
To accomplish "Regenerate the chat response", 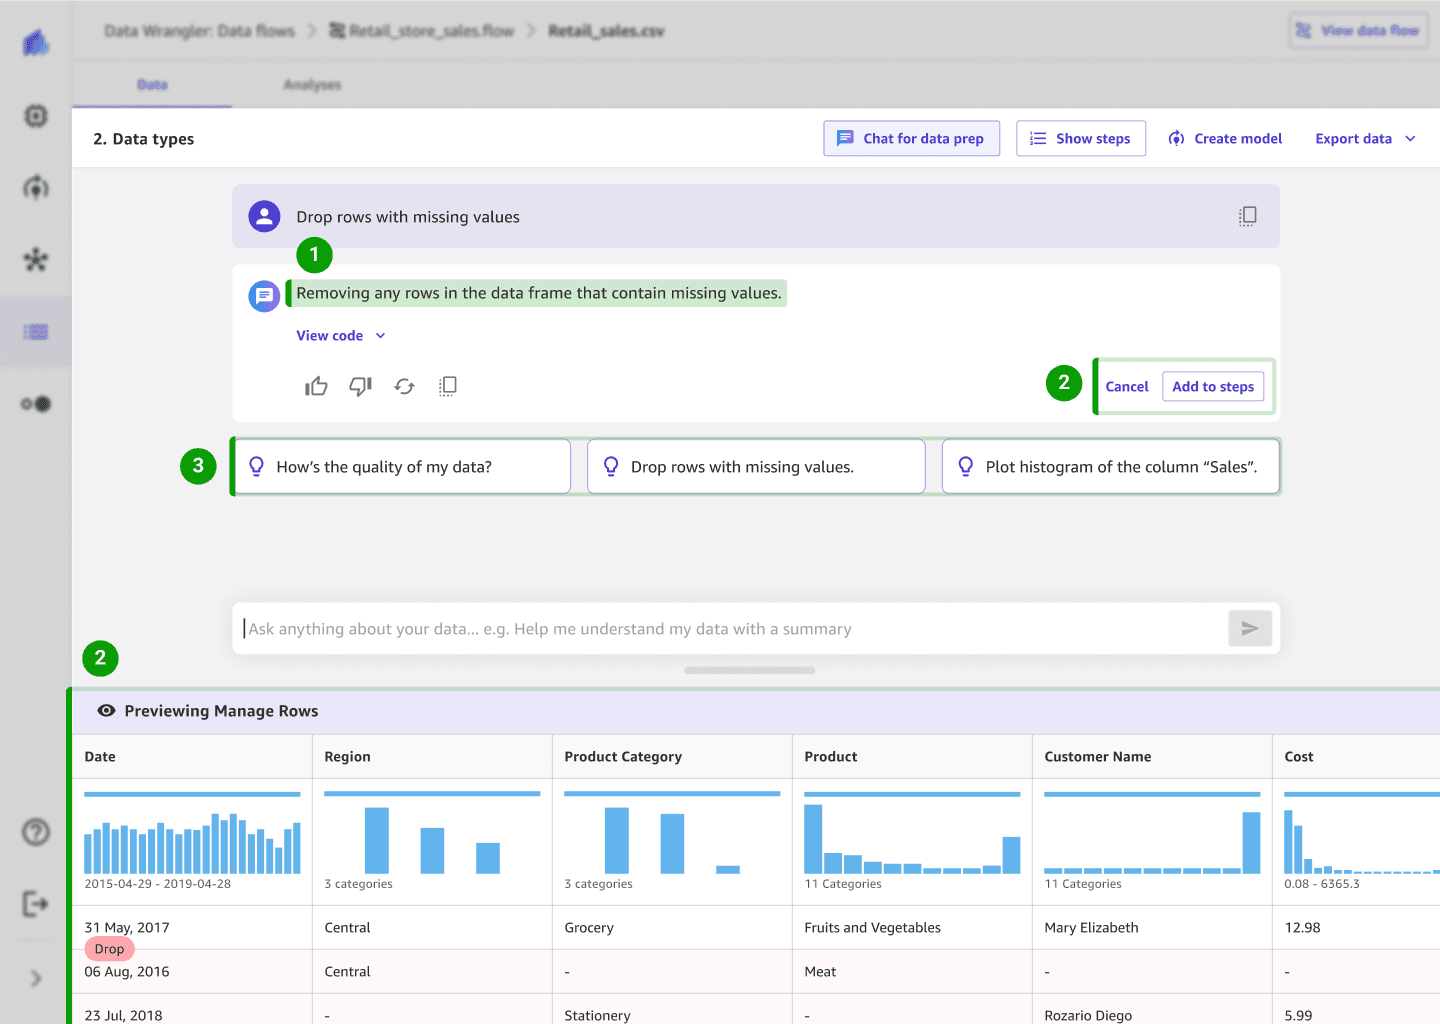I will [x=404, y=386].
